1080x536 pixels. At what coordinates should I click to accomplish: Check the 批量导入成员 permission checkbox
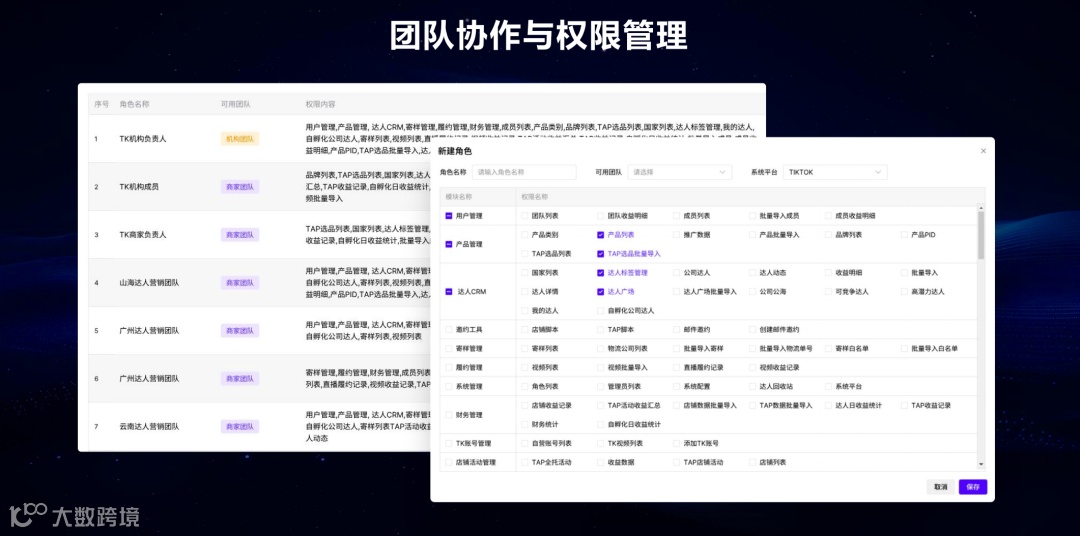click(x=752, y=216)
